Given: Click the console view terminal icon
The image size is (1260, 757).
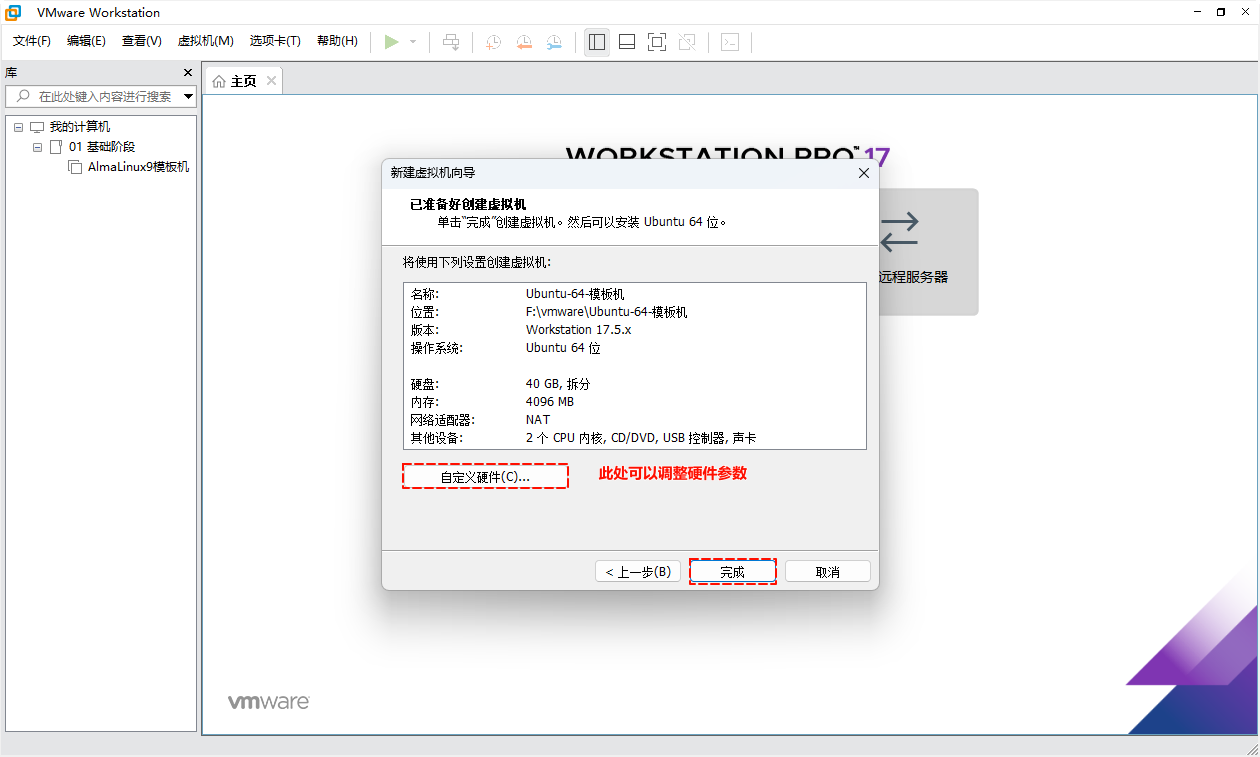Looking at the screenshot, I should tap(730, 42).
